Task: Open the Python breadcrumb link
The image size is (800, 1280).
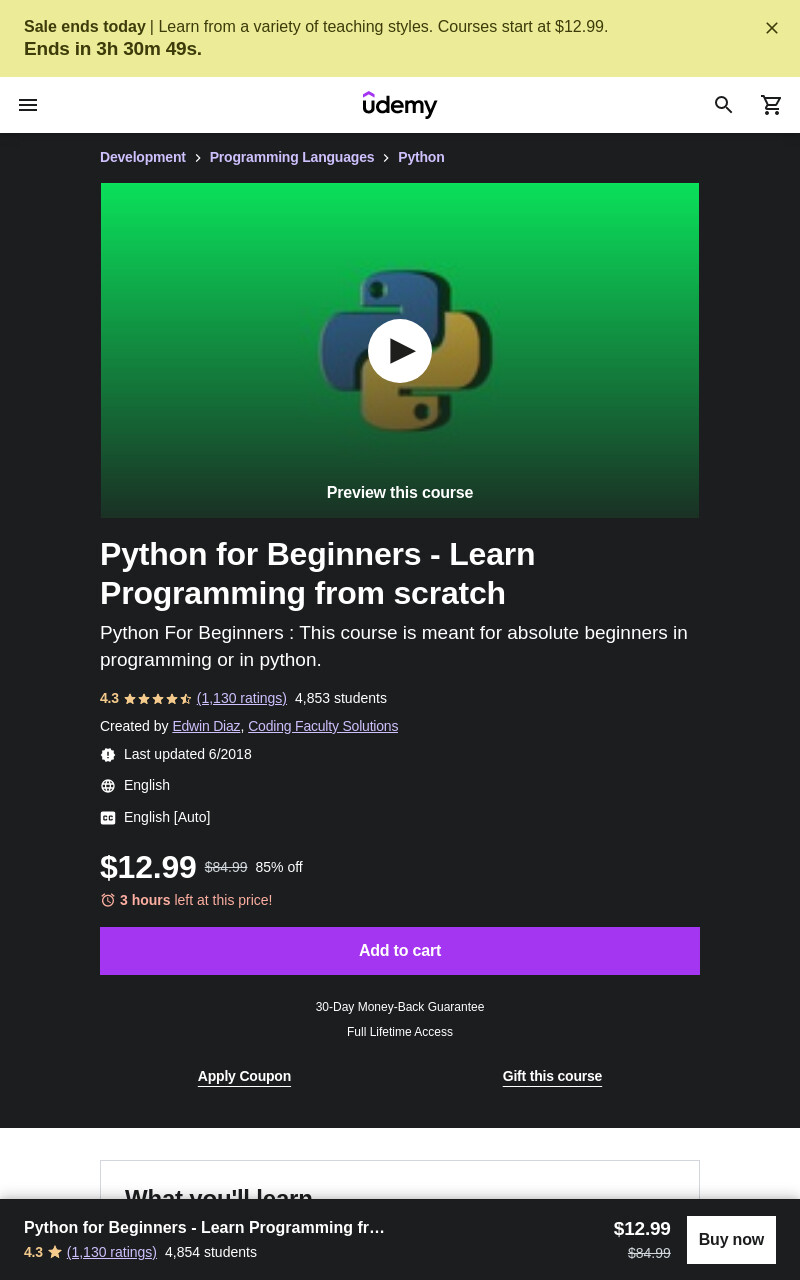Action: (421, 157)
